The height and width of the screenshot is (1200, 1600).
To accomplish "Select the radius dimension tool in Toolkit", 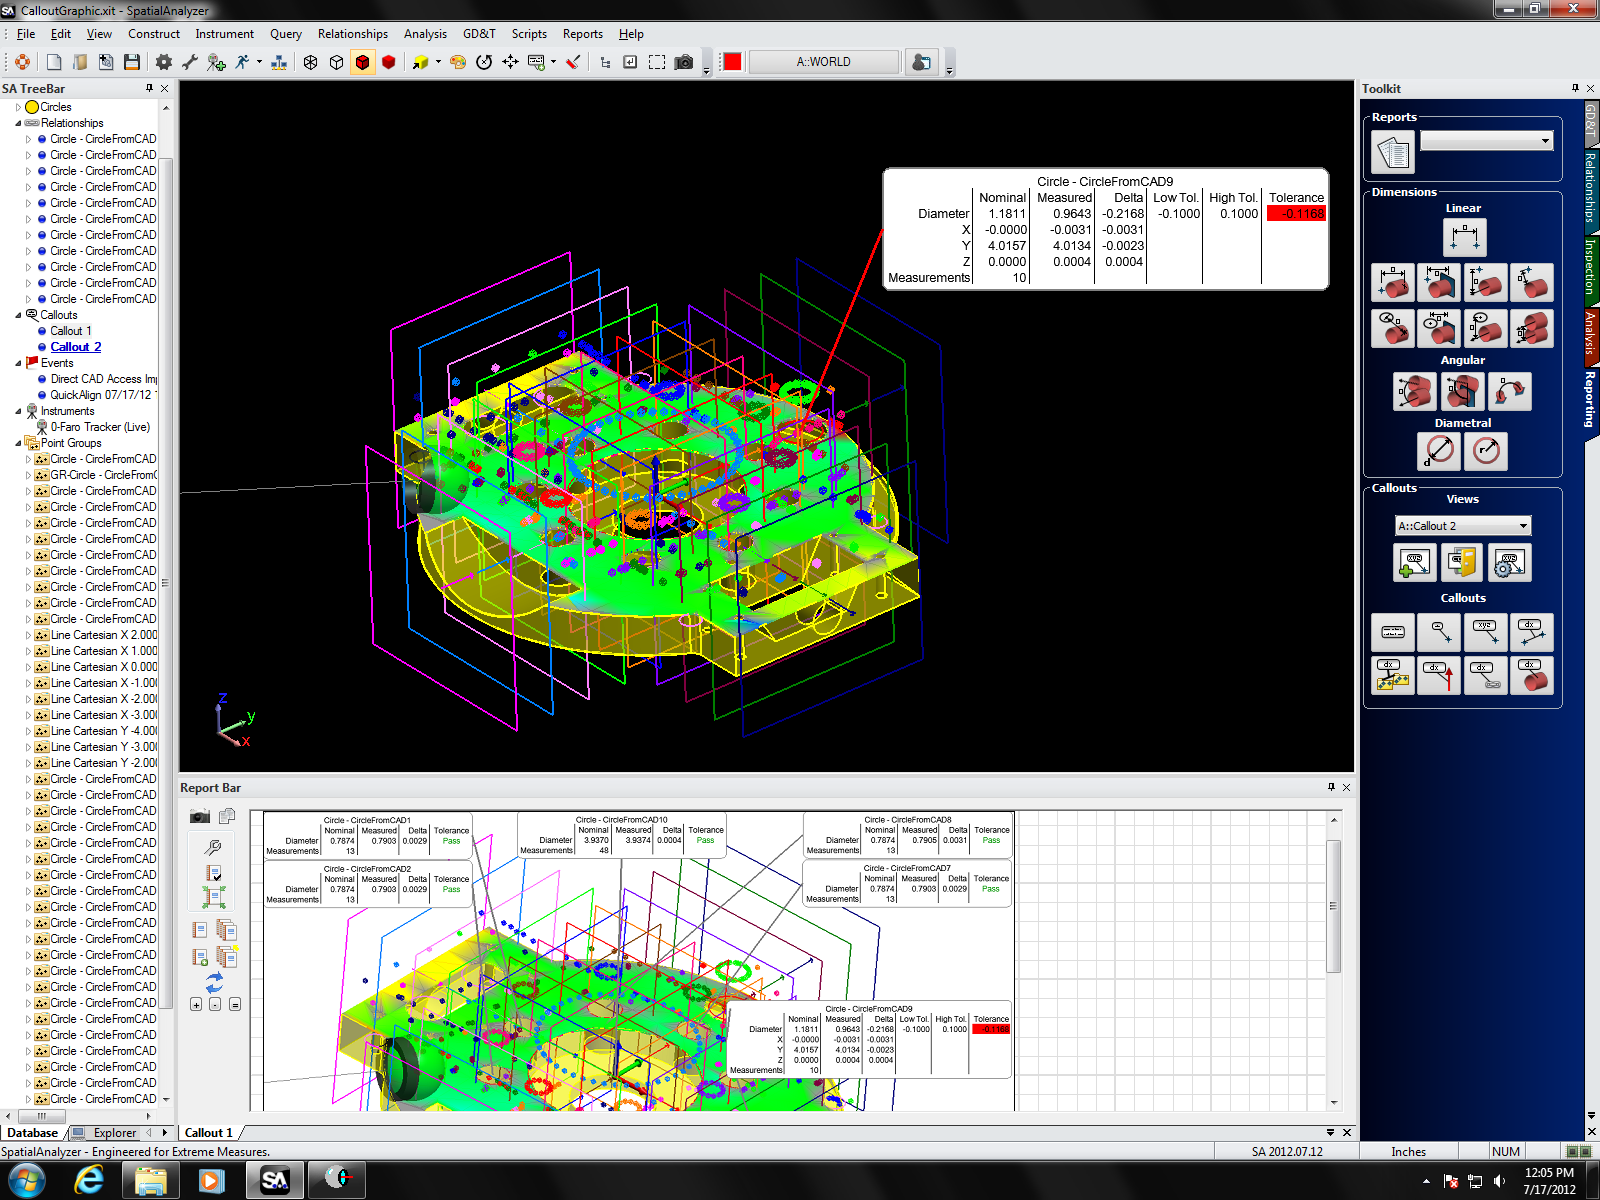I will [1486, 451].
